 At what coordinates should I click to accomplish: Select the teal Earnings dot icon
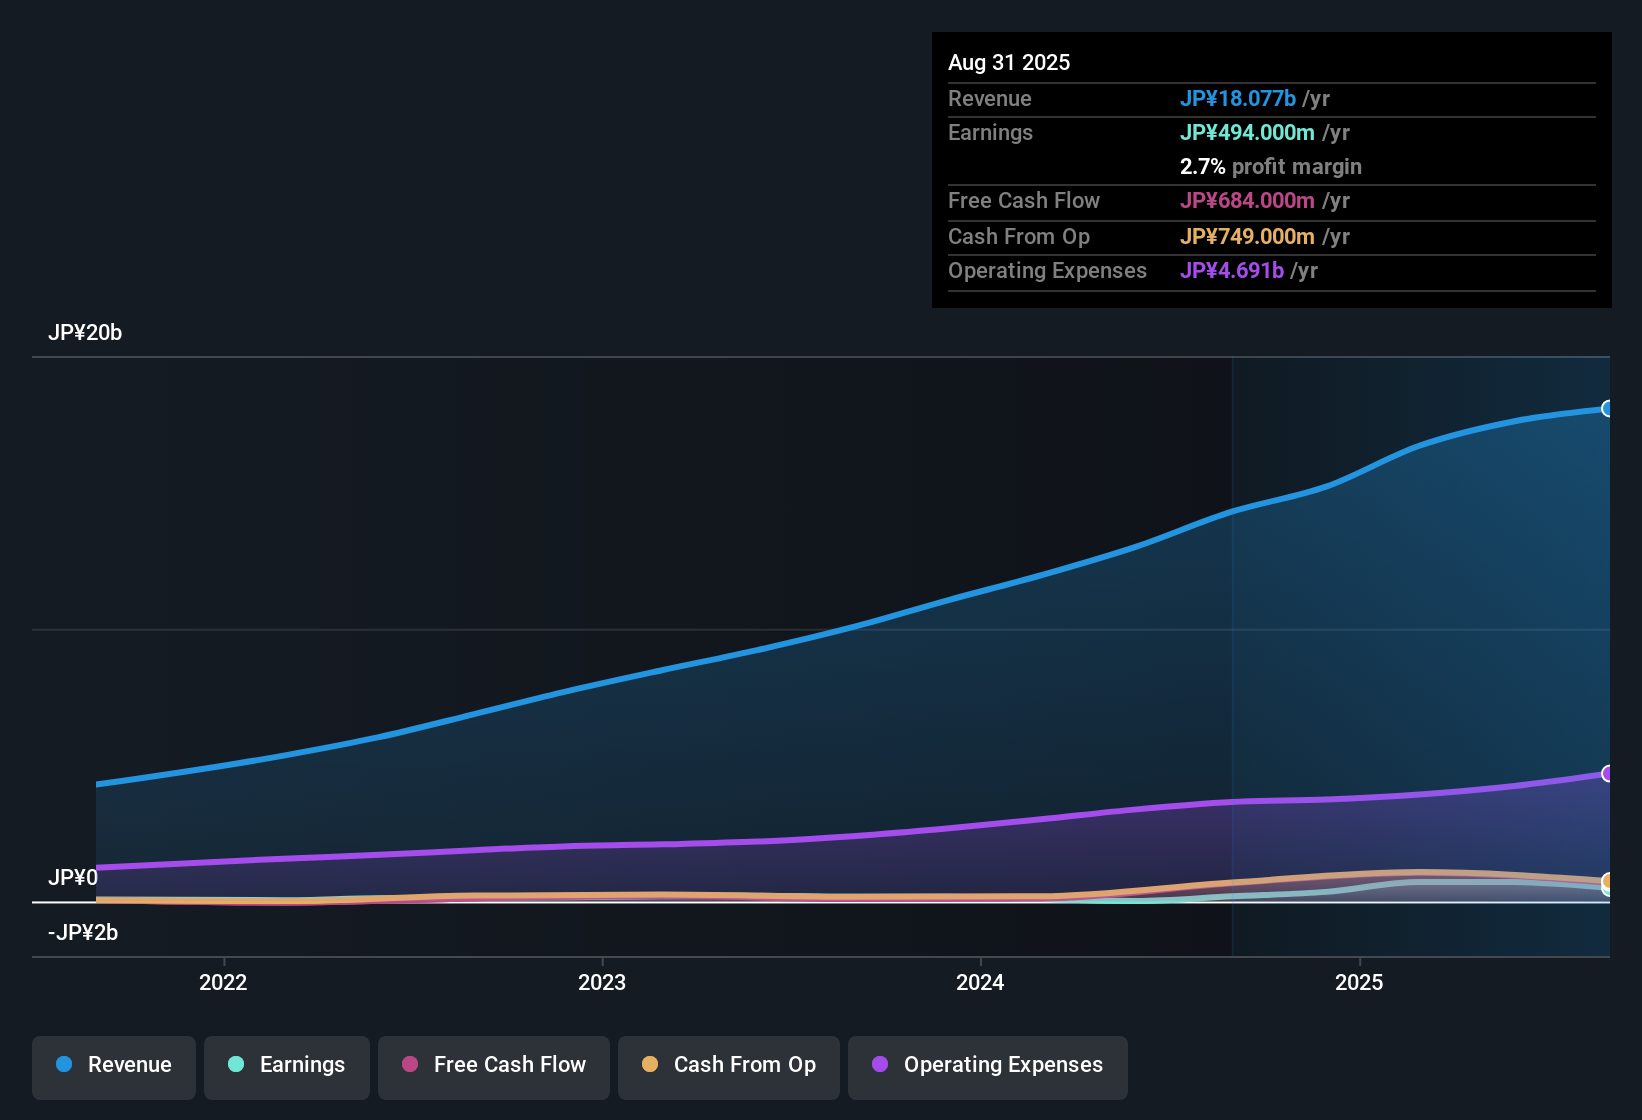pyautogui.click(x=236, y=1065)
